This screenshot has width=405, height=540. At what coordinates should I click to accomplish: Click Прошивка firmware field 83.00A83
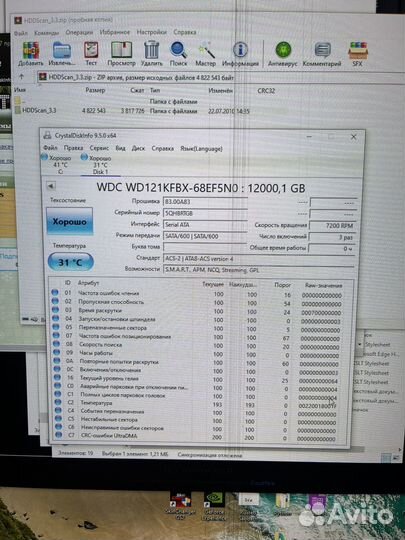tap(205, 201)
